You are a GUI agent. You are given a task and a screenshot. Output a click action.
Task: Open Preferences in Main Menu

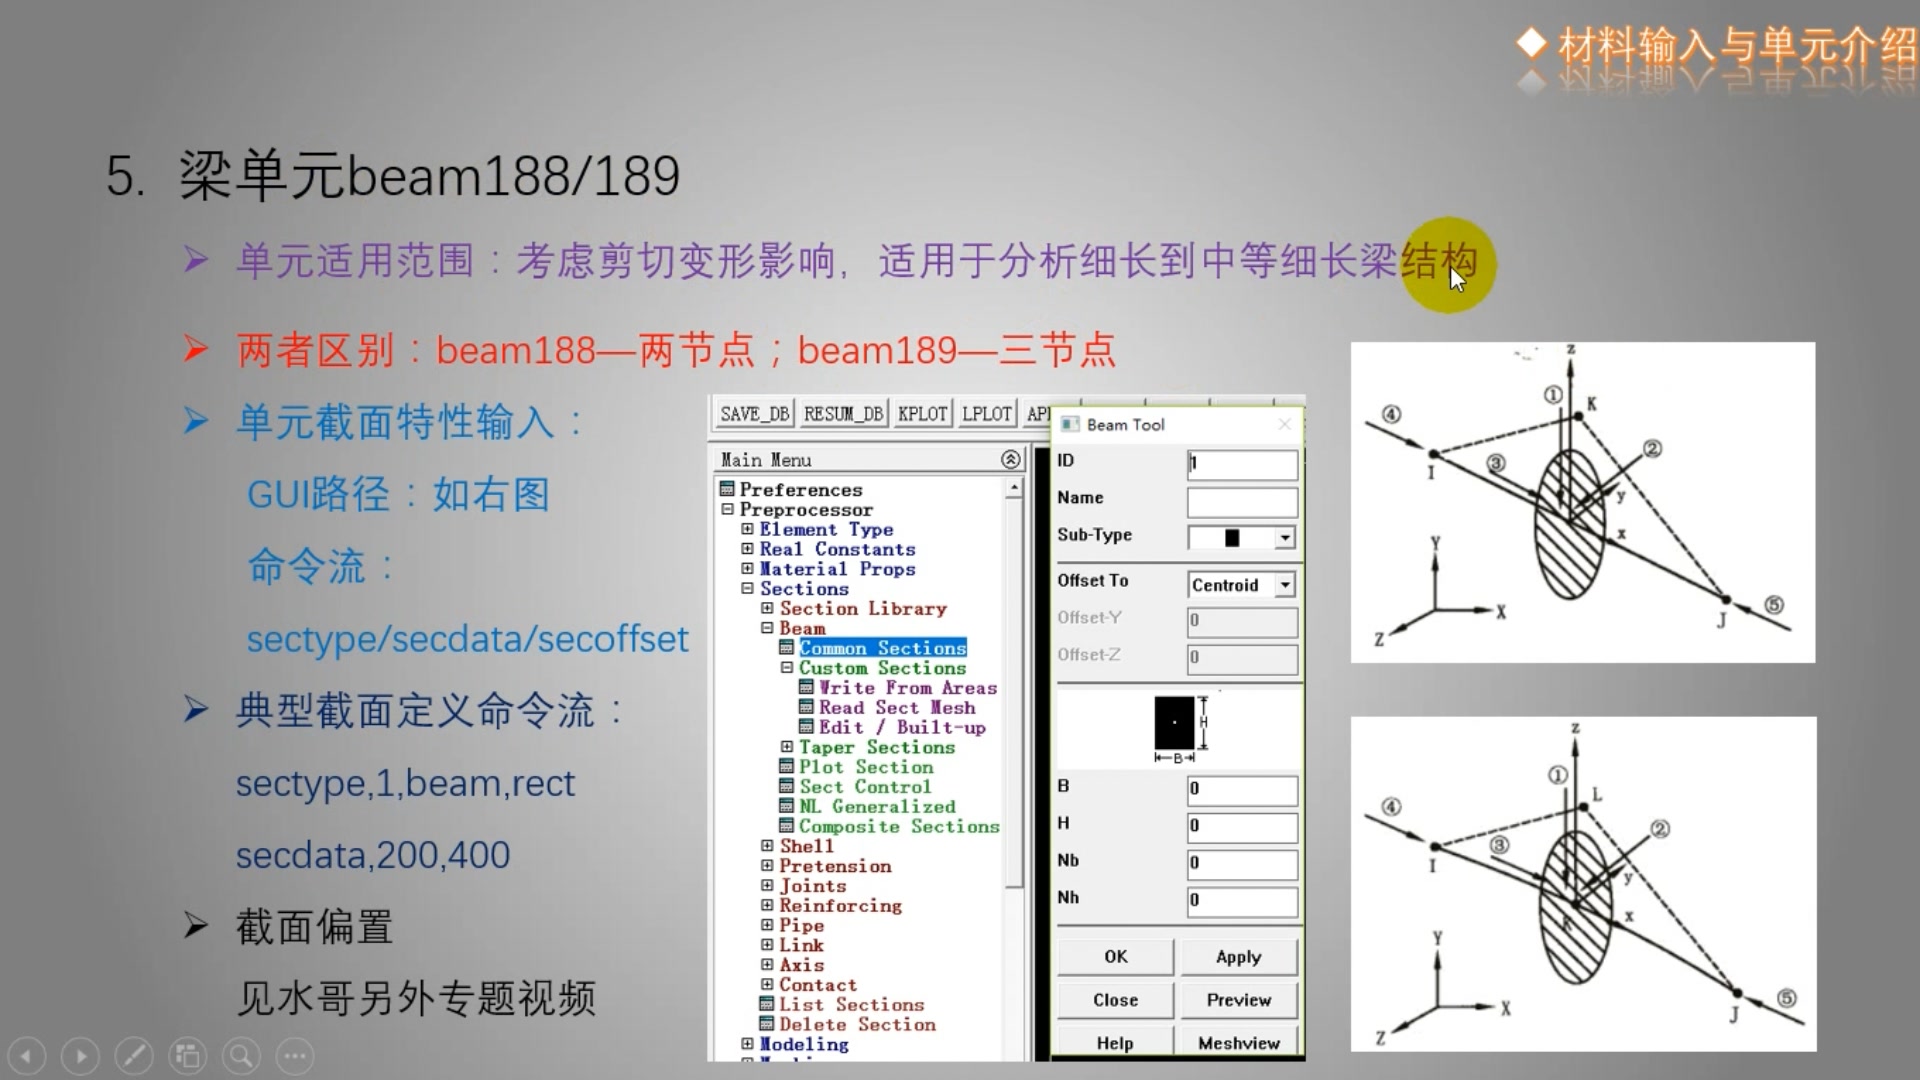(800, 489)
